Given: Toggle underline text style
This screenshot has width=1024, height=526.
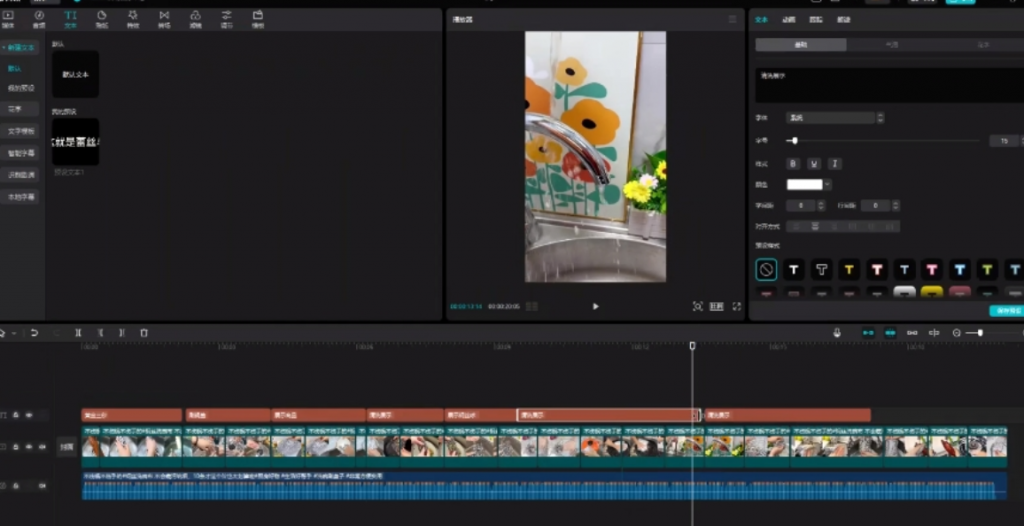Looking at the screenshot, I should click(814, 163).
